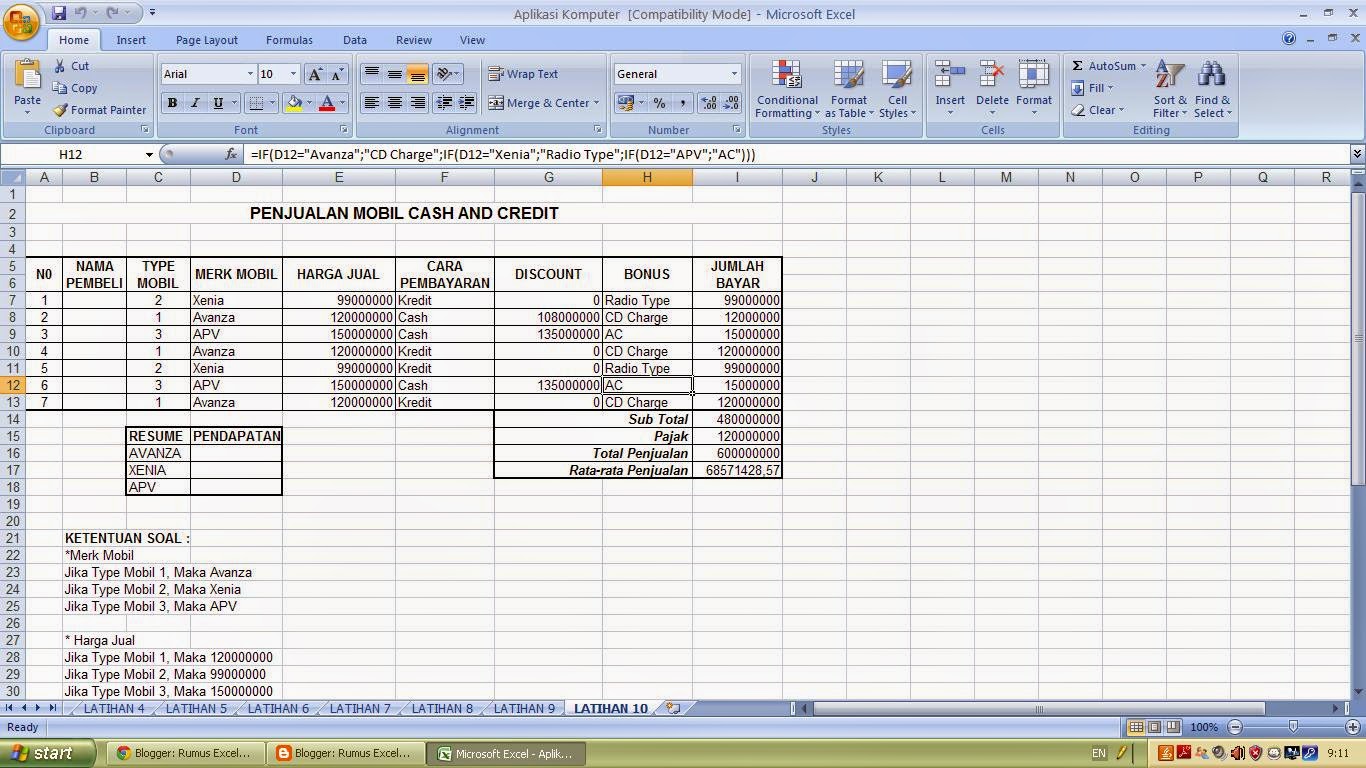Click the Insert cells button
1366x768 pixels.
coord(949,90)
